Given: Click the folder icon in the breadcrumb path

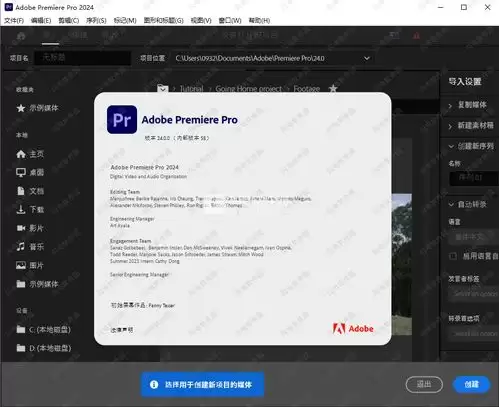Looking at the screenshot, I should pos(163,89).
